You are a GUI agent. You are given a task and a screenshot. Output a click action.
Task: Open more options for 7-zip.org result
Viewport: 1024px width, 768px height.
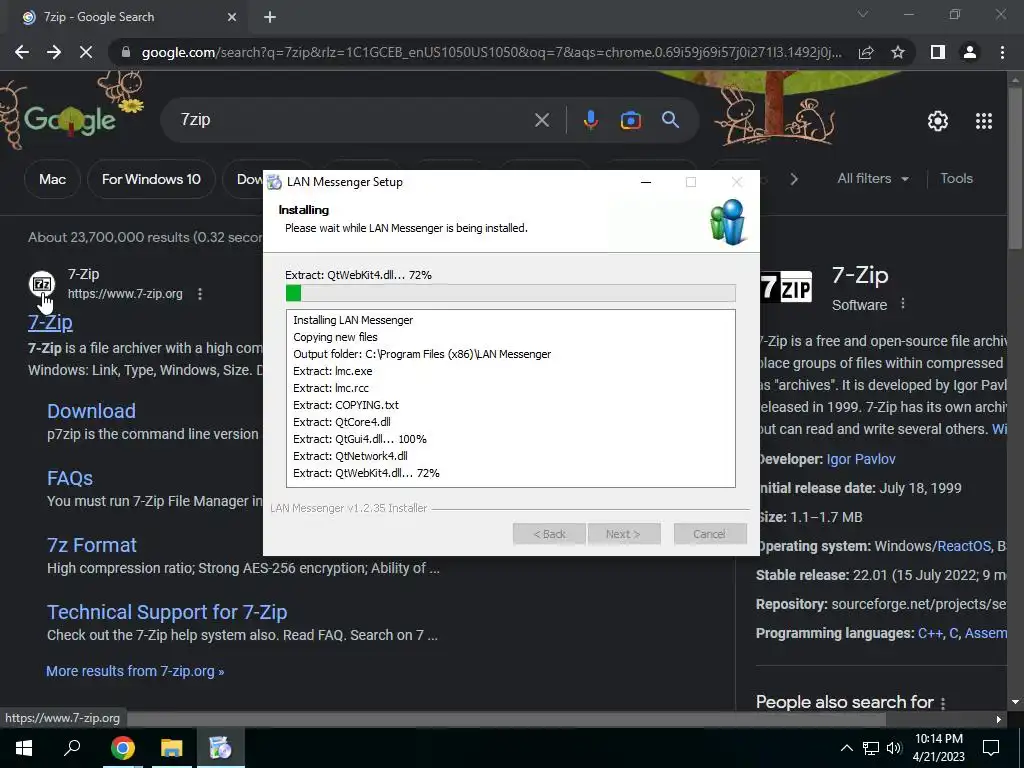[200, 294]
